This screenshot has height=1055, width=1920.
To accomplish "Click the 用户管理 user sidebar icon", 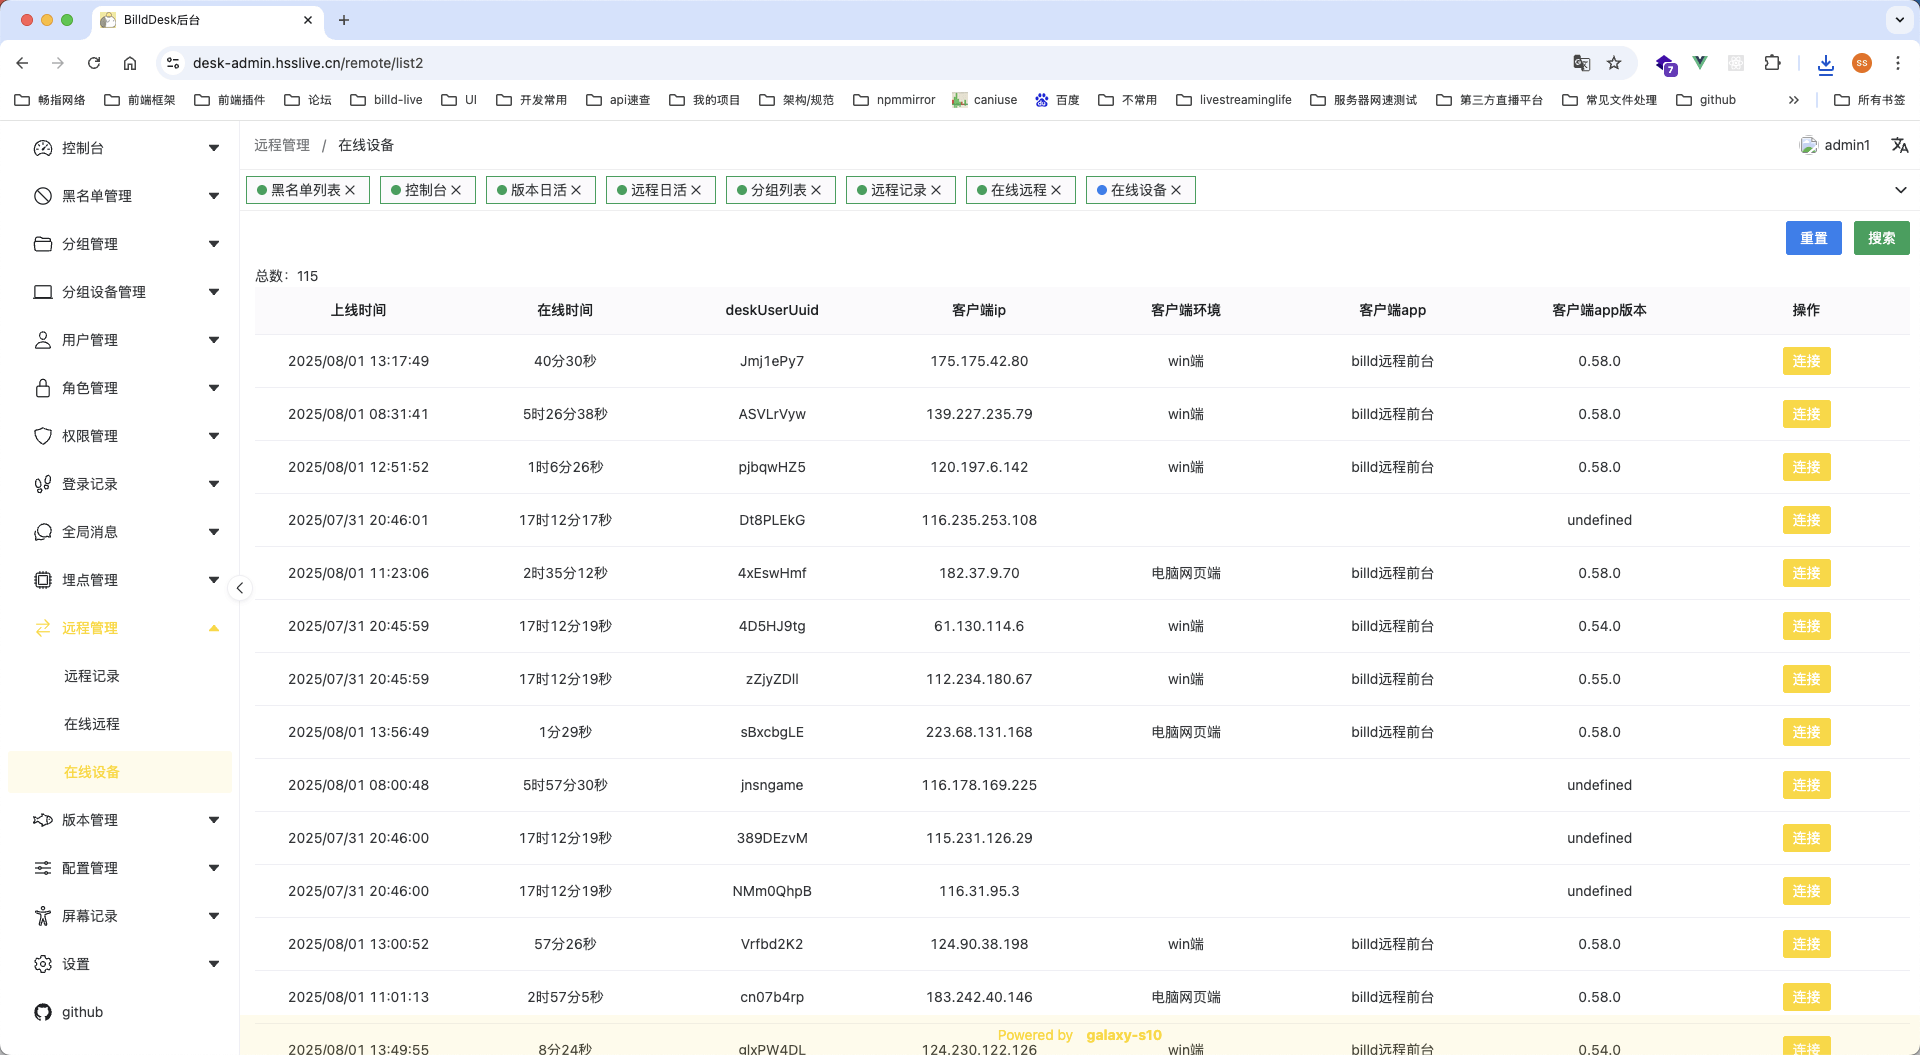I will [x=43, y=340].
